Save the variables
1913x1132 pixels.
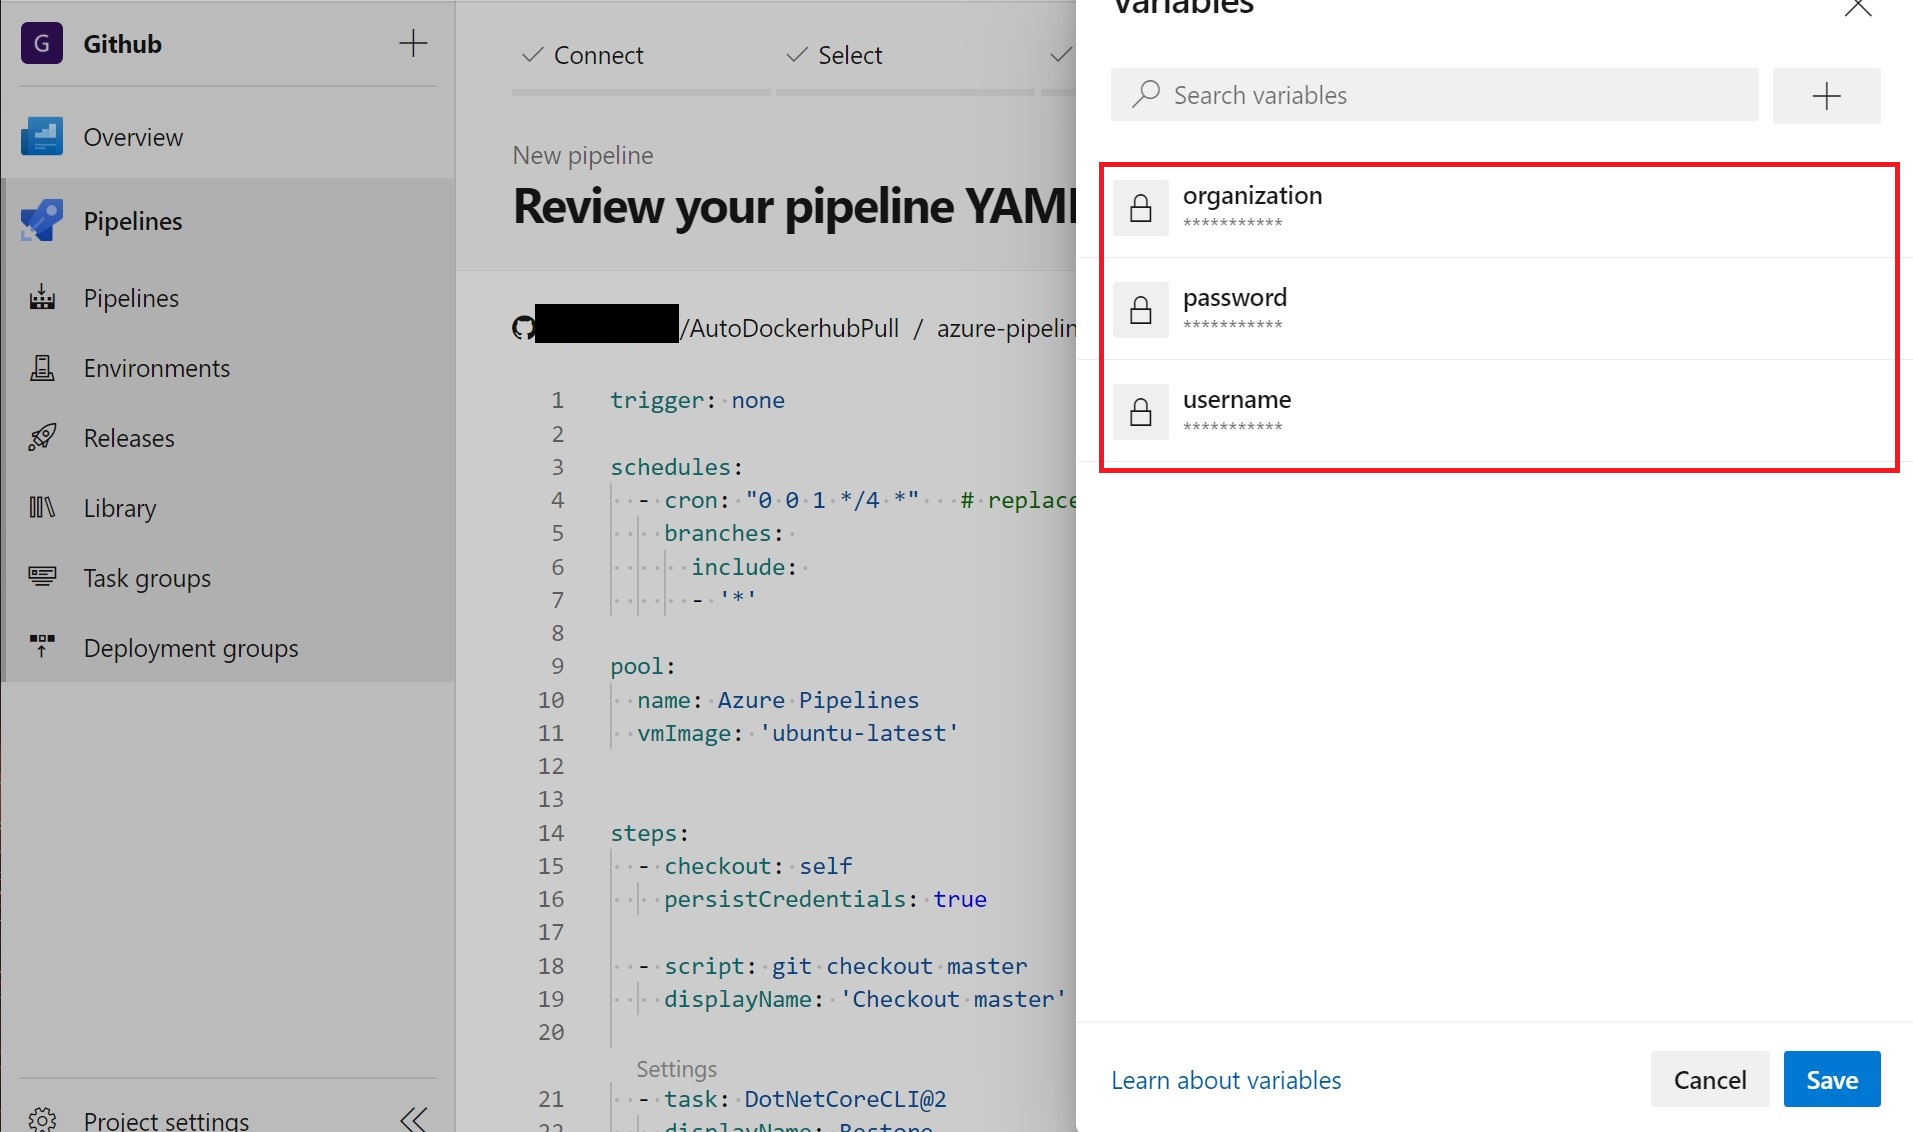tap(1831, 1079)
